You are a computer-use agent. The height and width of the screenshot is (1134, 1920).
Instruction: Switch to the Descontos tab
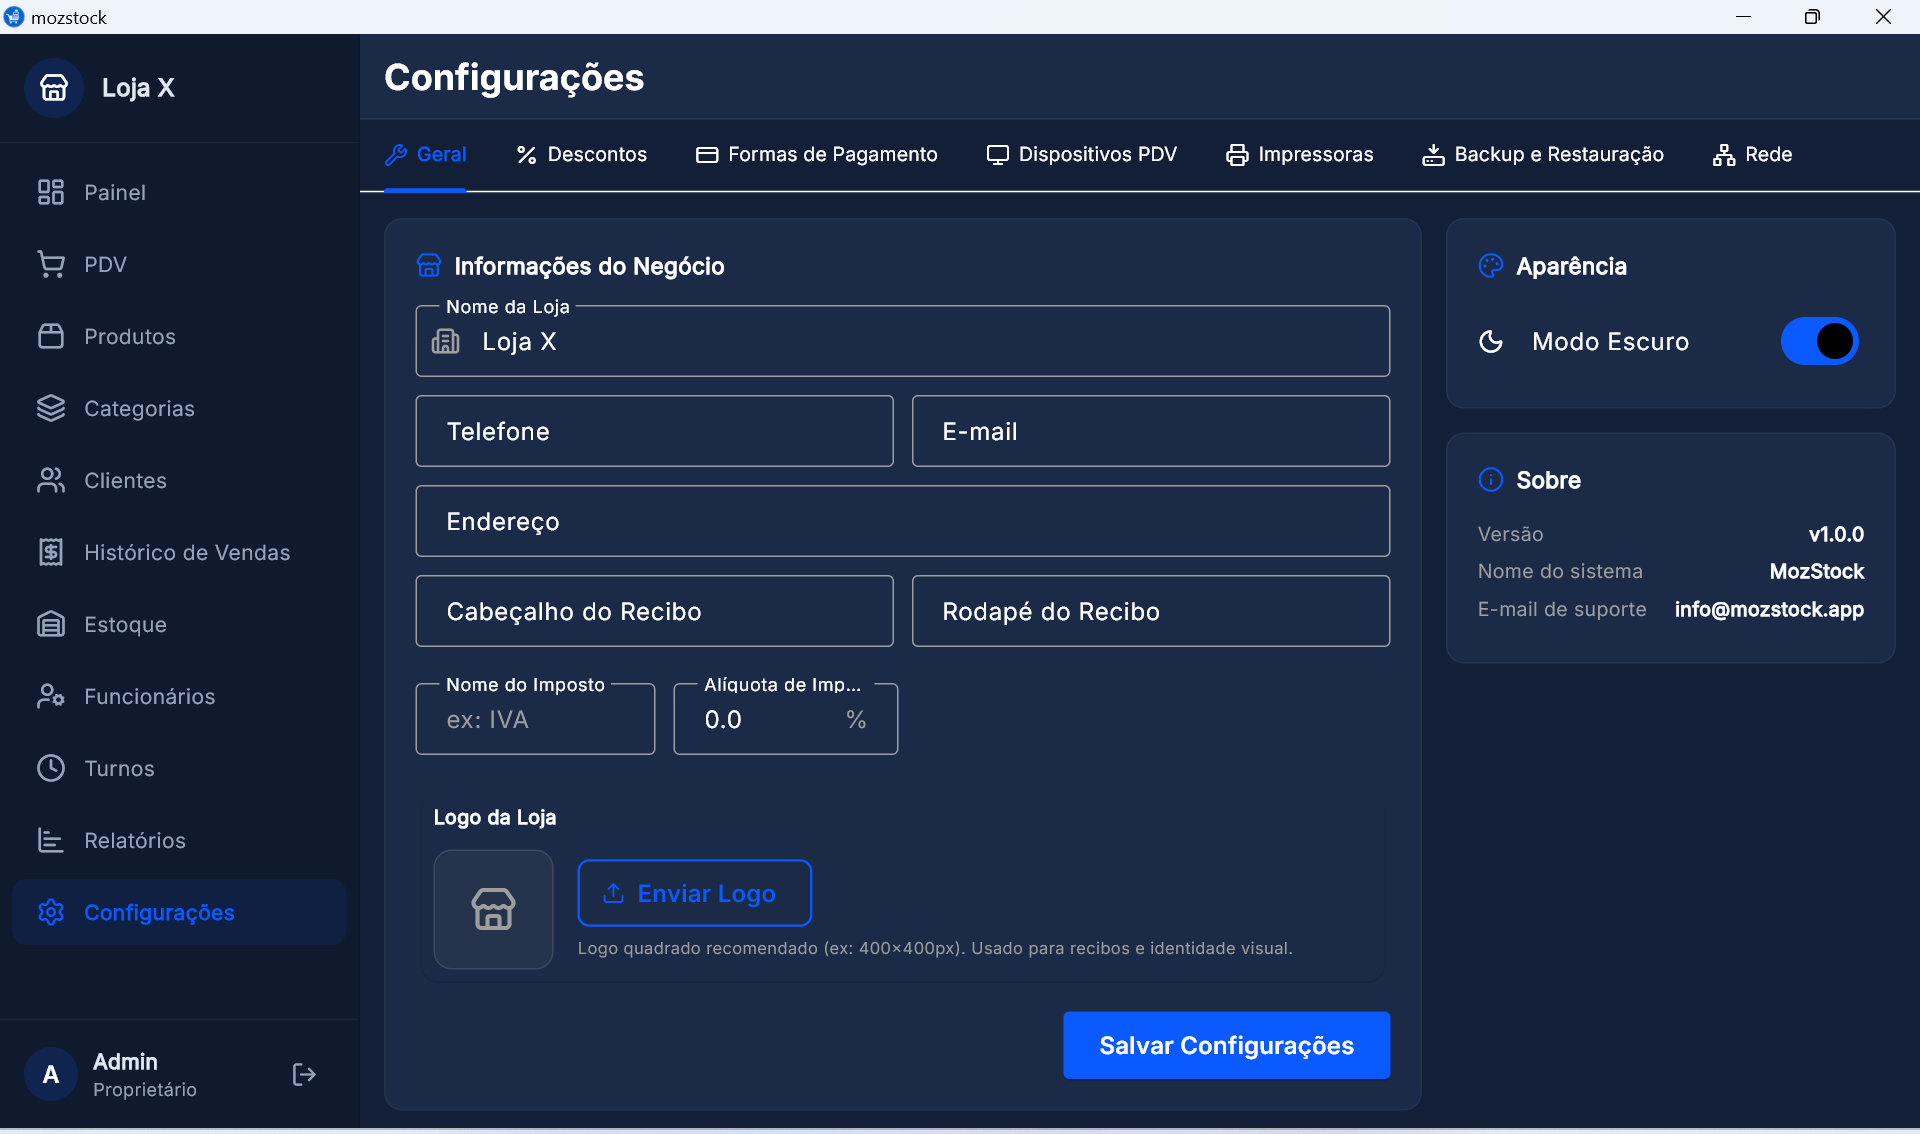click(580, 154)
